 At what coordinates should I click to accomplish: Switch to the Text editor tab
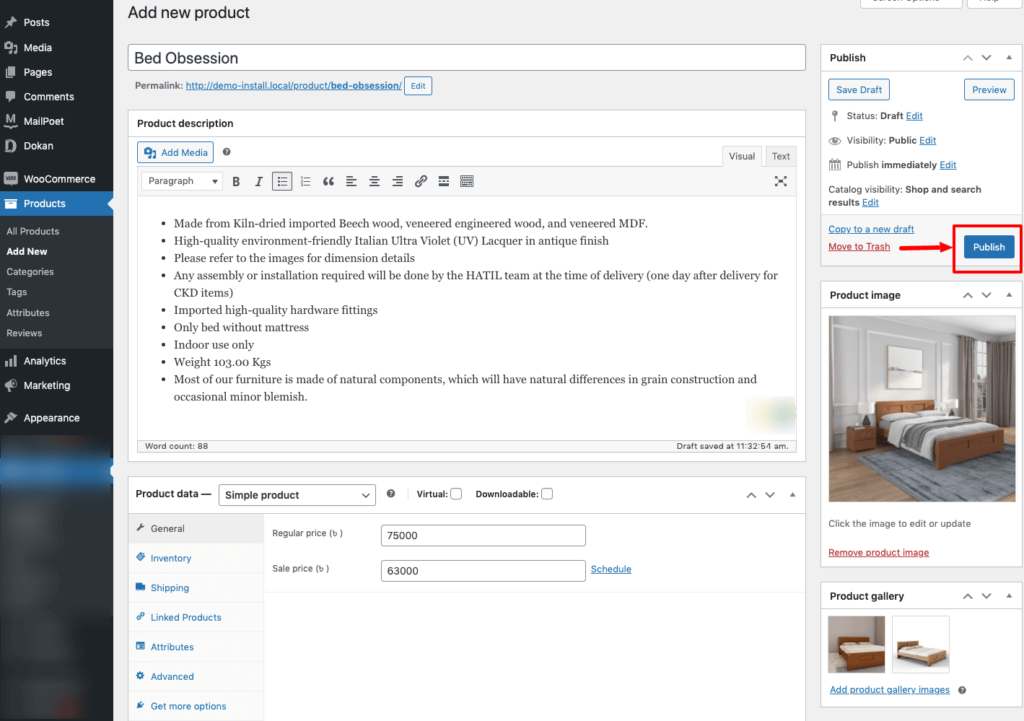(x=780, y=156)
